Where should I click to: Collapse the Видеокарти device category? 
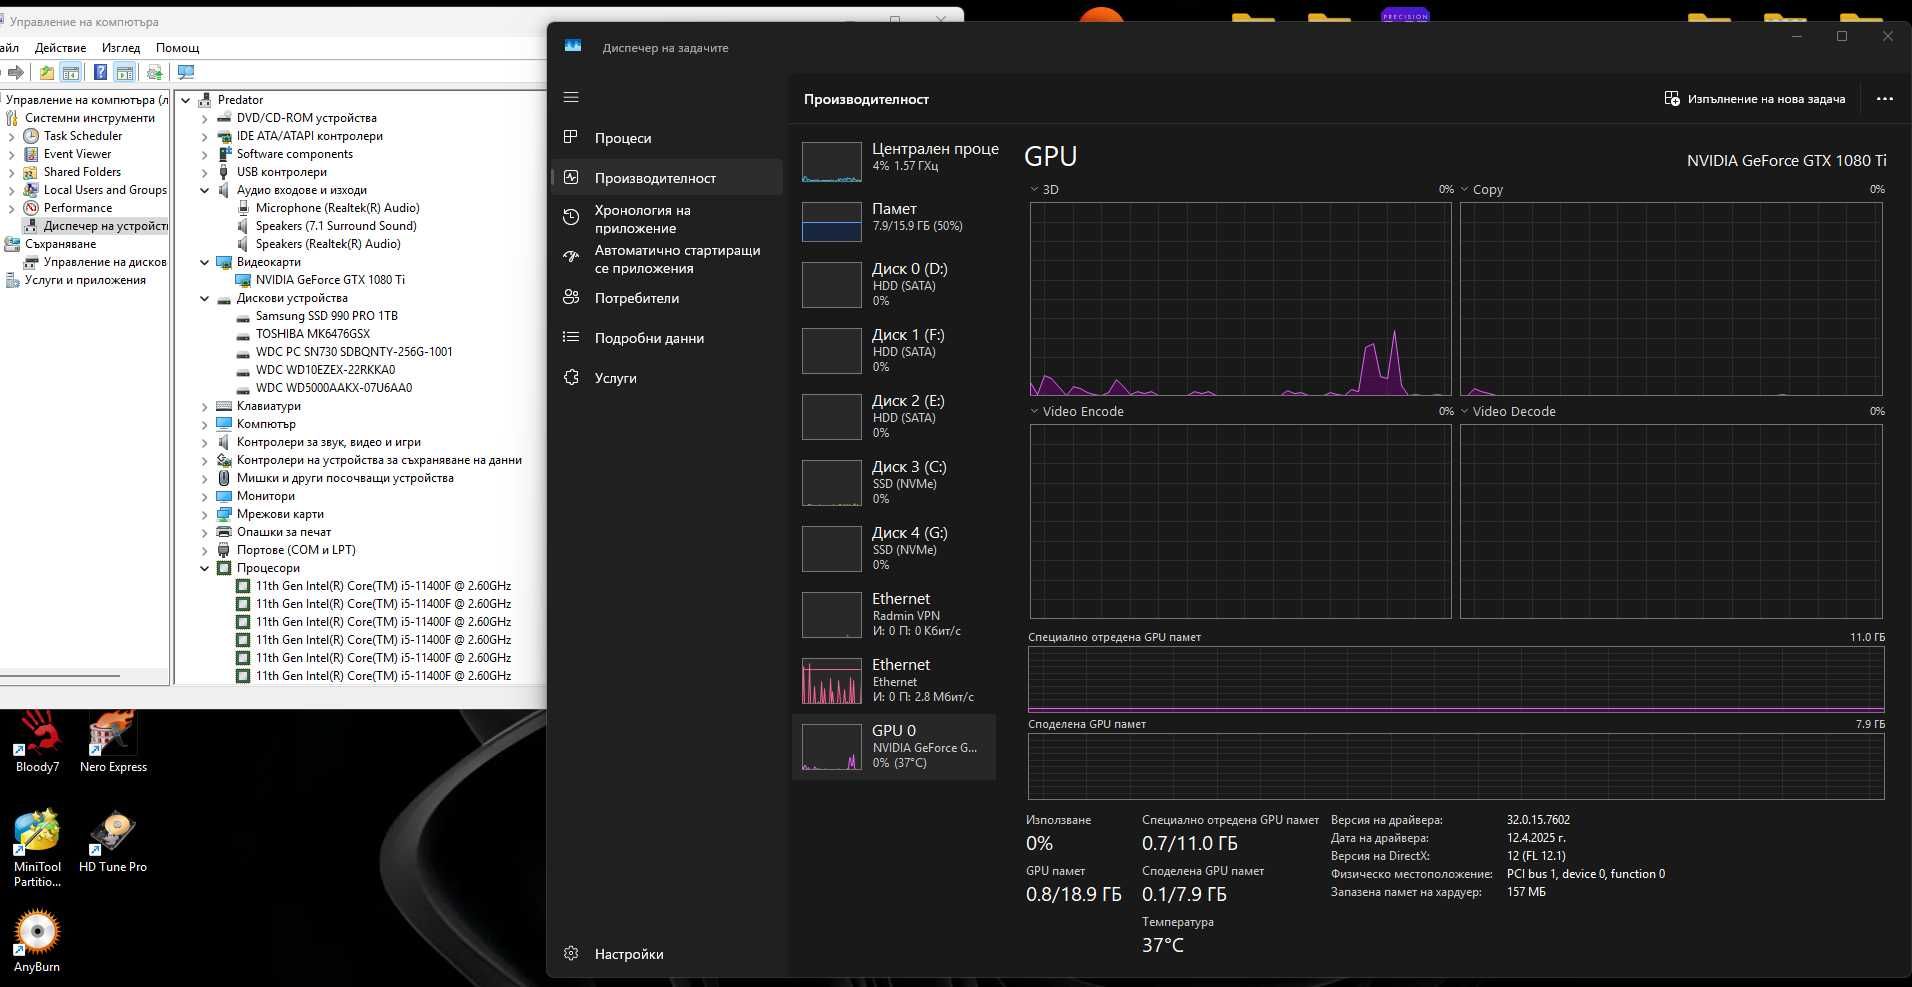point(205,263)
